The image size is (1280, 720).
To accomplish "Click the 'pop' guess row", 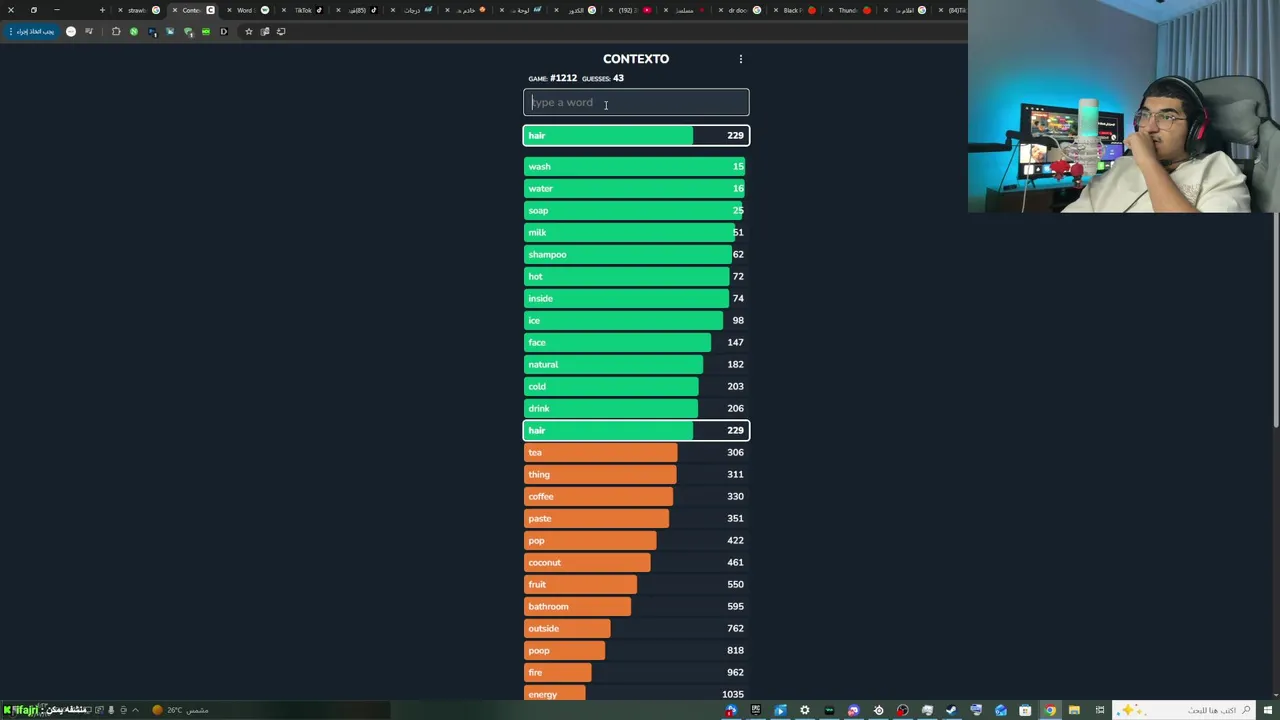I will [x=636, y=540].
